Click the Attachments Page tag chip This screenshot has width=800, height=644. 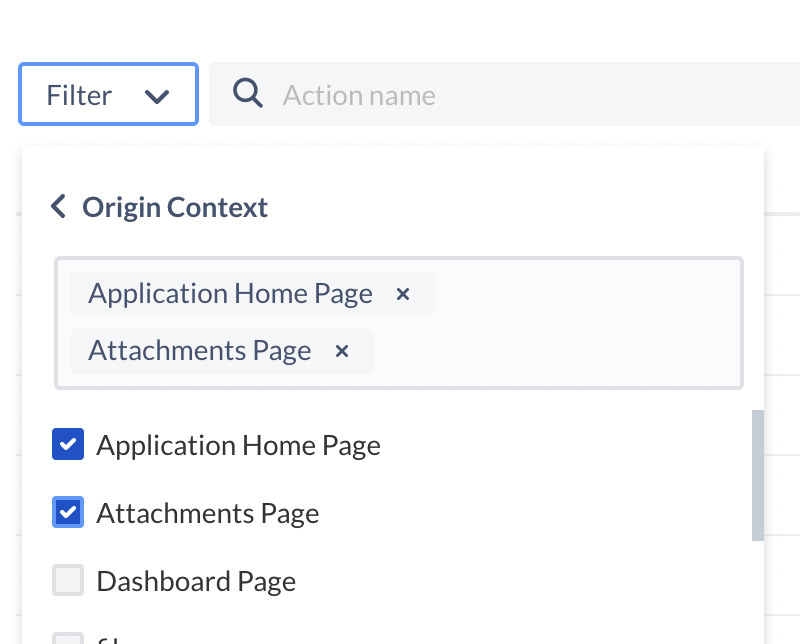(200, 351)
